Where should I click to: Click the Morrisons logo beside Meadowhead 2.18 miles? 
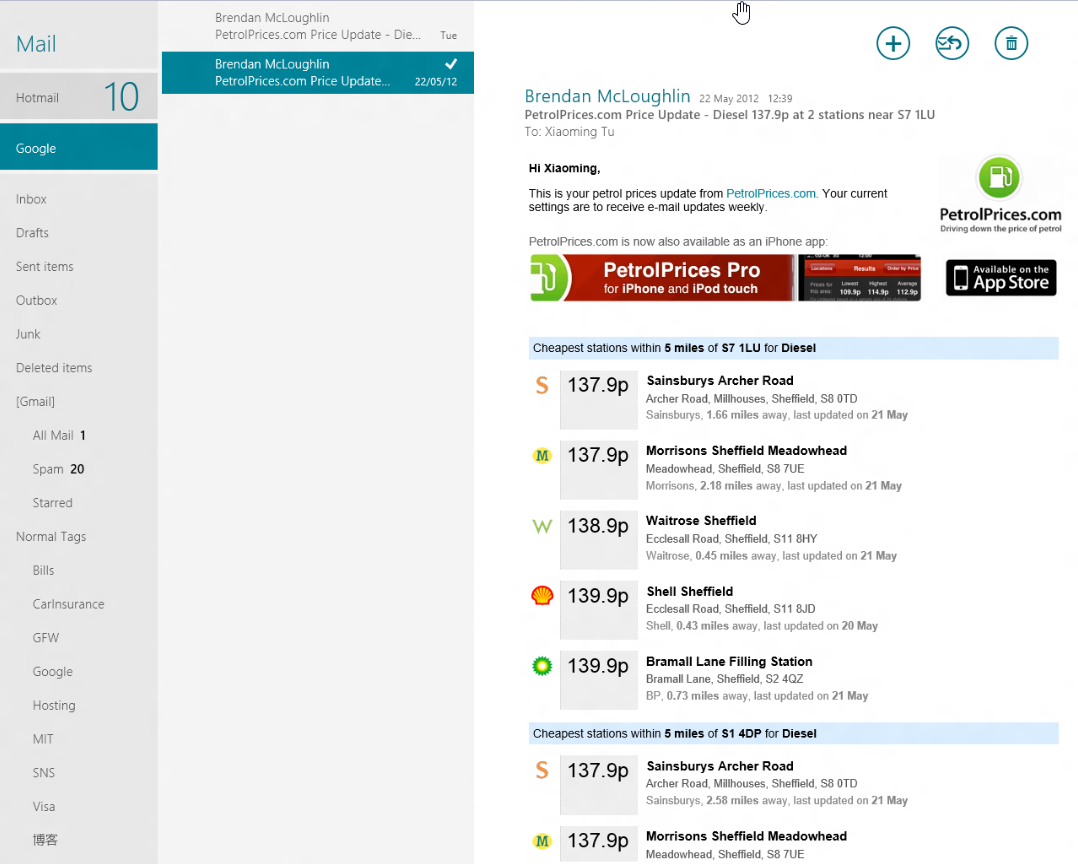[x=542, y=455]
